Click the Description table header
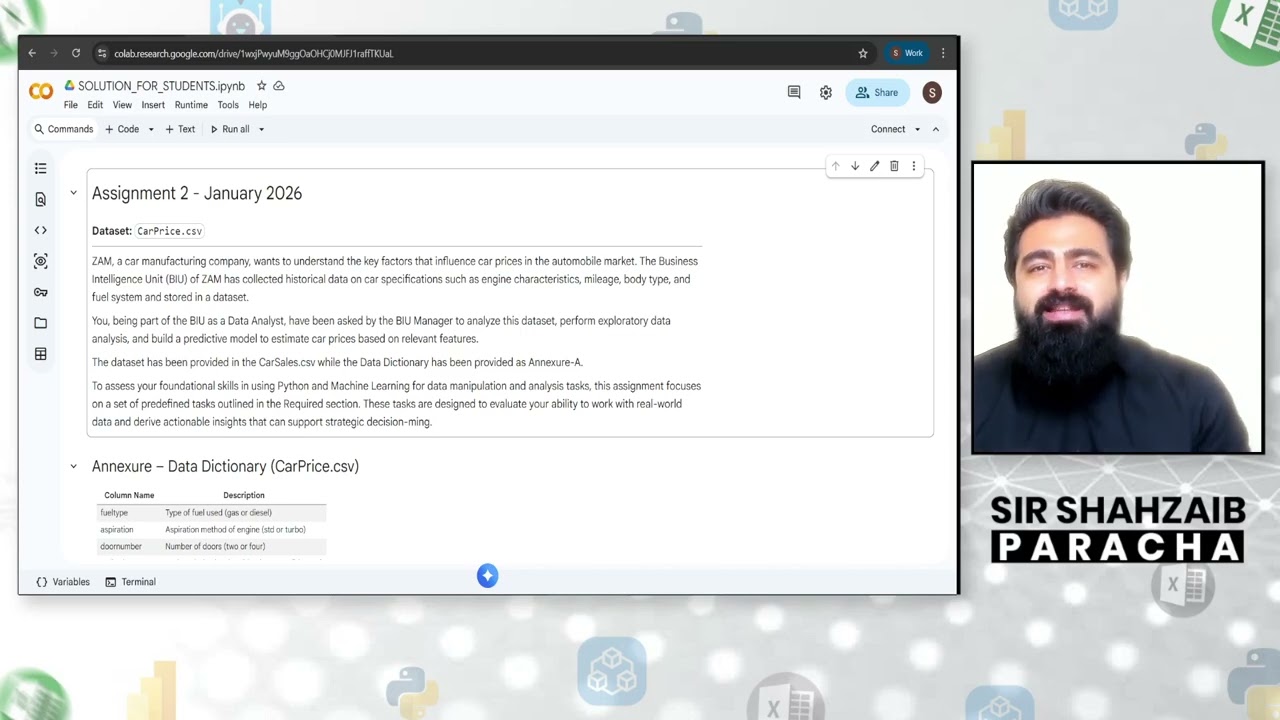This screenshot has height=720, width=1280. [244, 495]
